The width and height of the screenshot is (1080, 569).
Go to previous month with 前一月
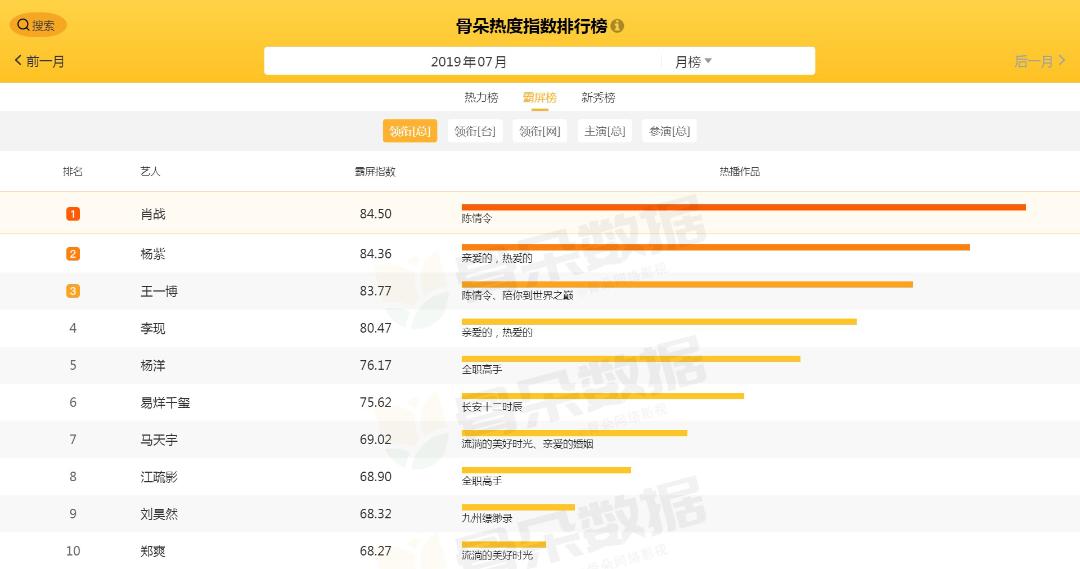[40, 61]
